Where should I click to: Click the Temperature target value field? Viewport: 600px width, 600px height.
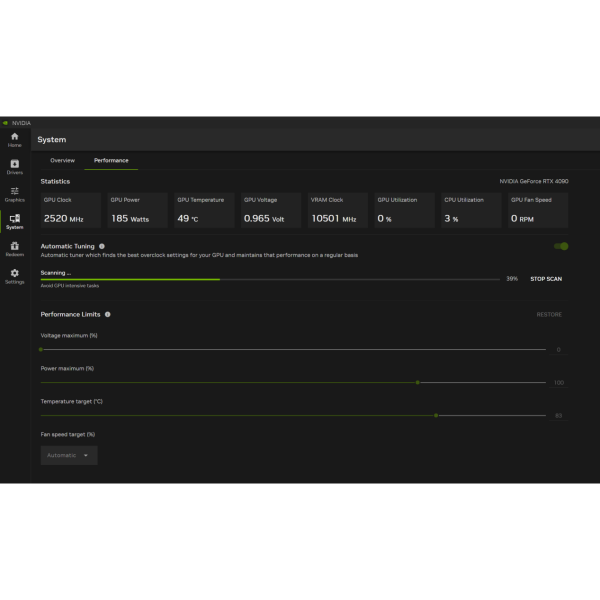click(559, 416)
